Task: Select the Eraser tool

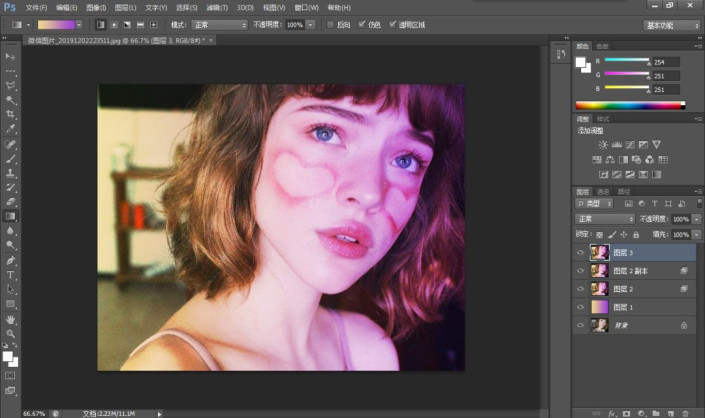Action: click(x=10, y=202)
